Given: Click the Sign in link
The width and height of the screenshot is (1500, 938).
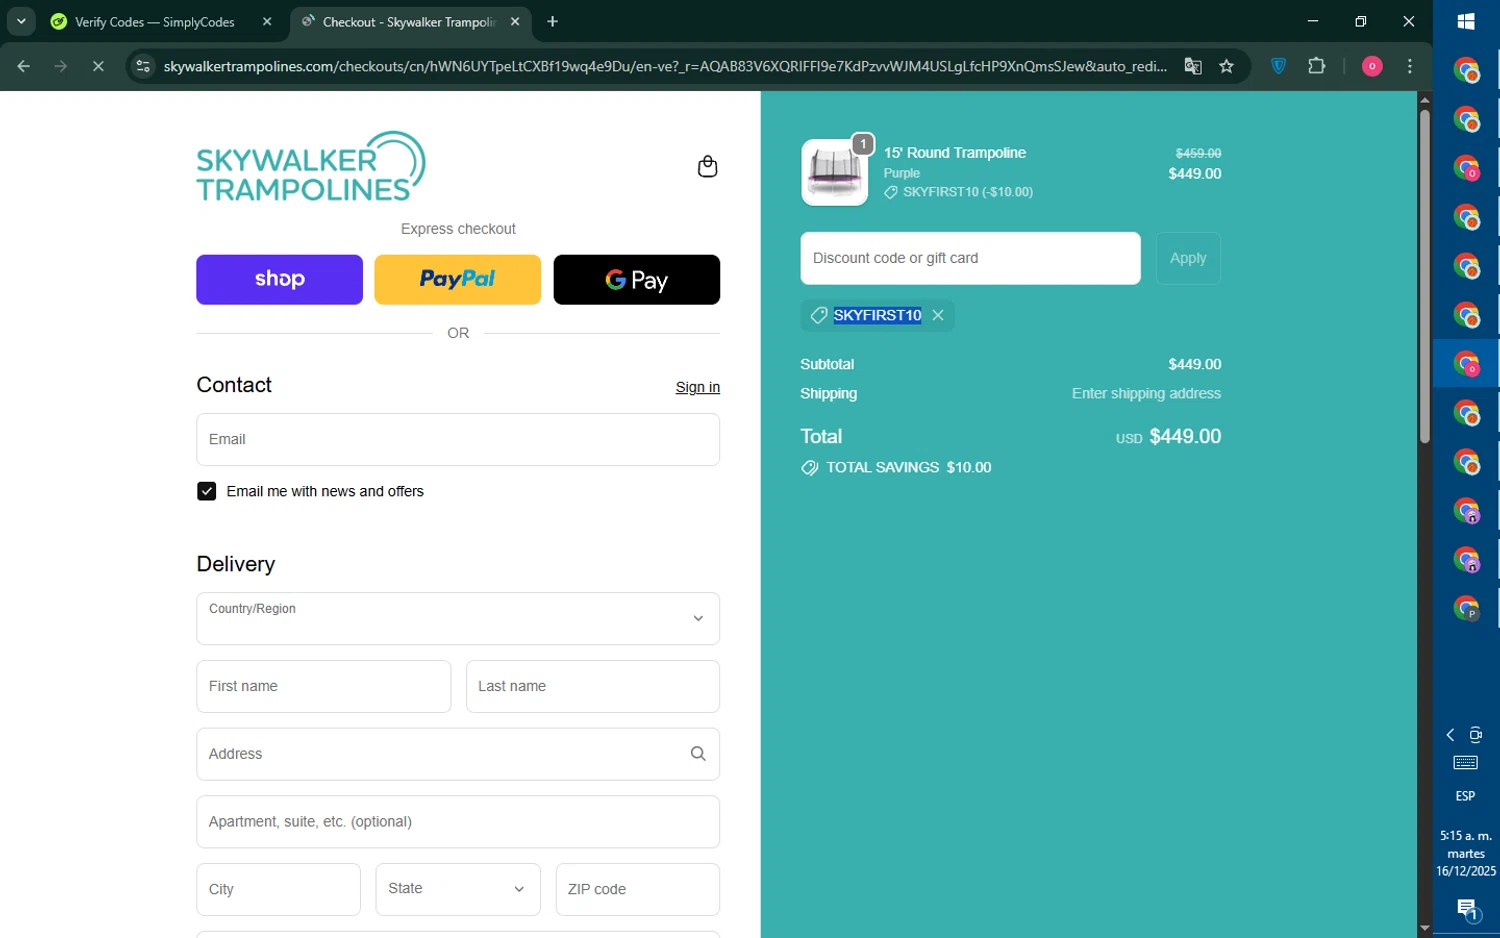Looking at the screenshot, I should pos(697,387).
